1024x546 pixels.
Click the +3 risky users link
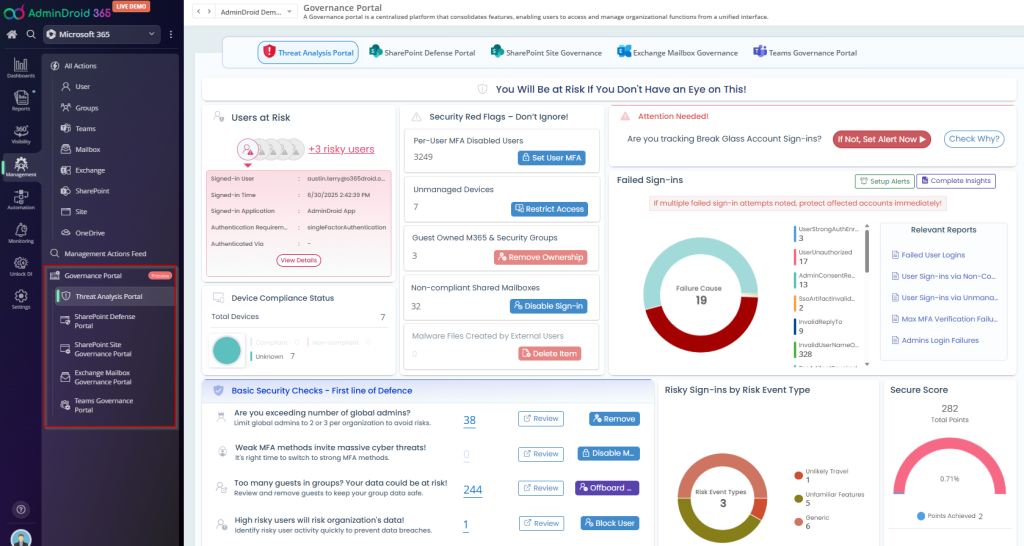[342, 149]
